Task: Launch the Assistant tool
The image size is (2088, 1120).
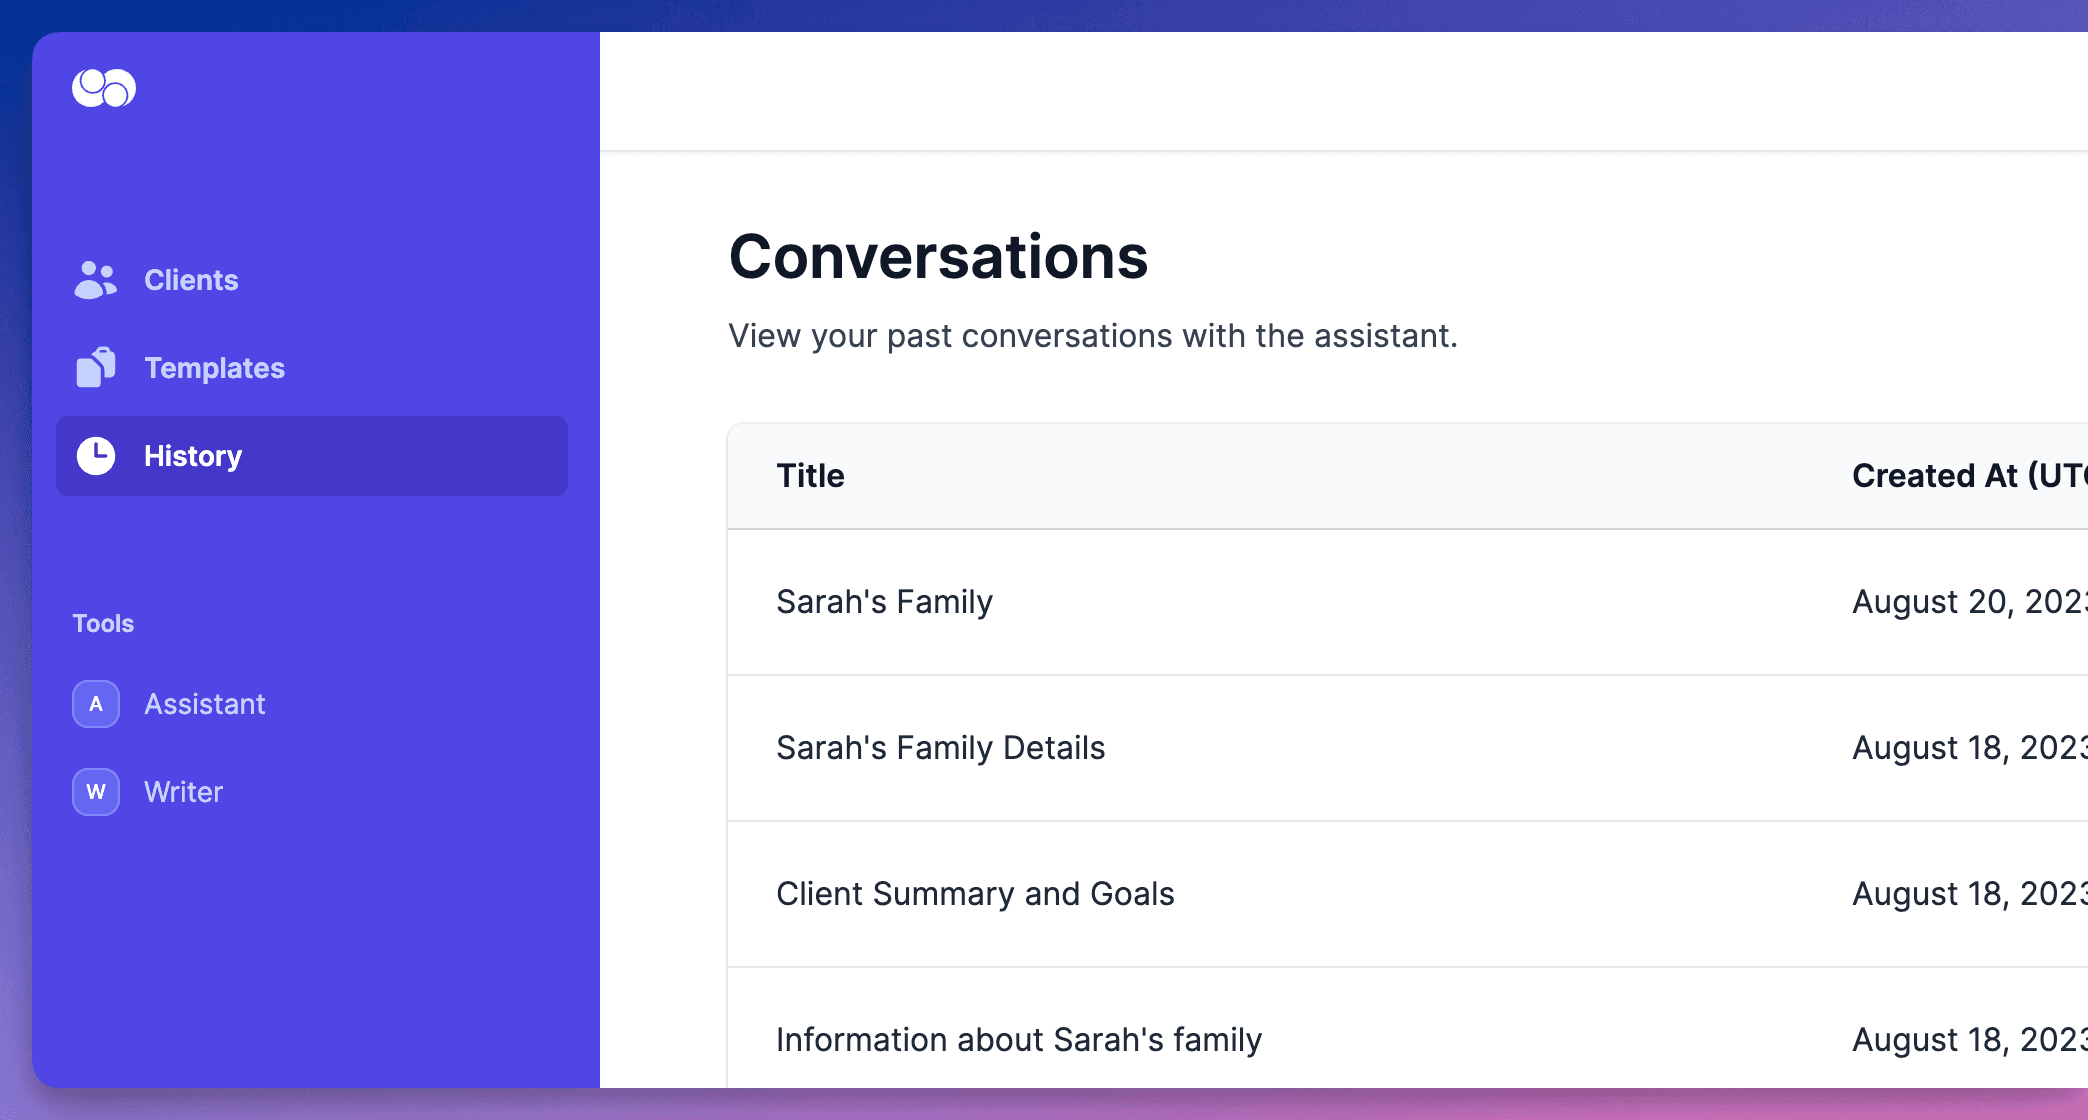Action: click(x=205, y=704)
